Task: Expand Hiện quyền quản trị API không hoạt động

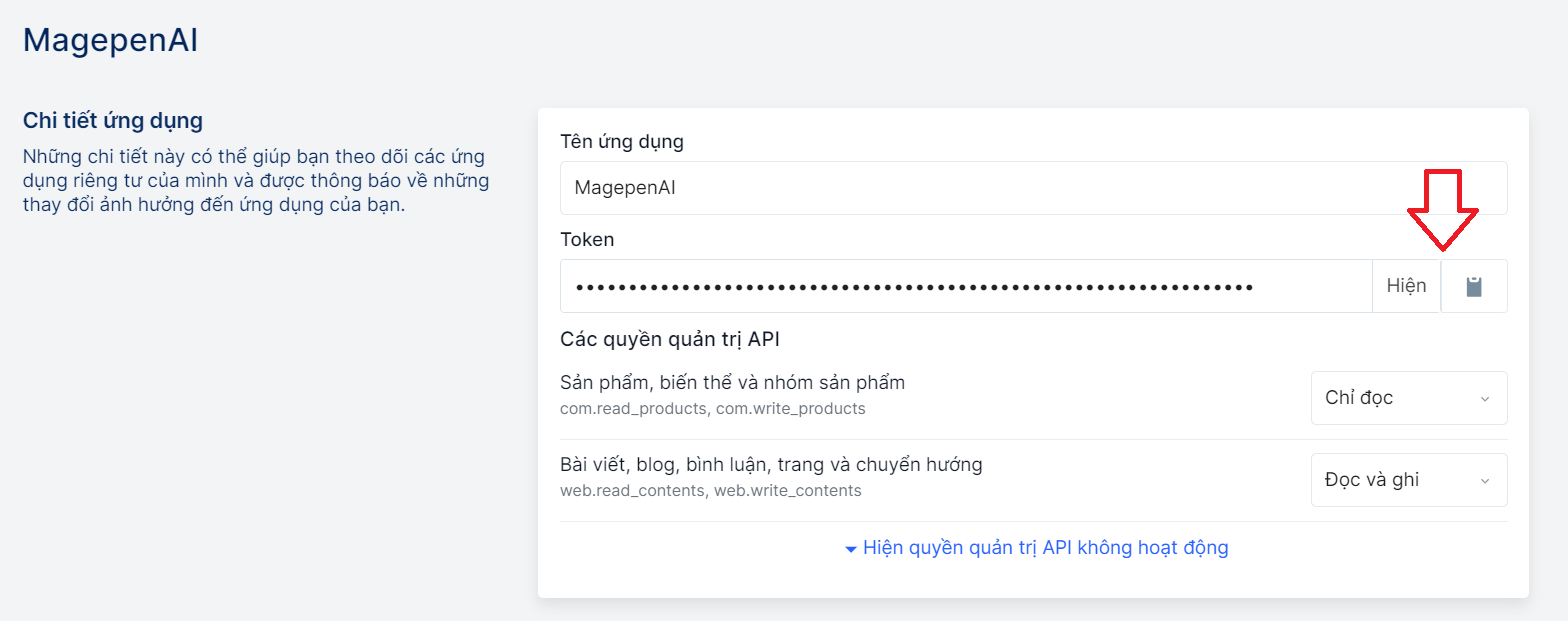Action: coord(1036,548)
